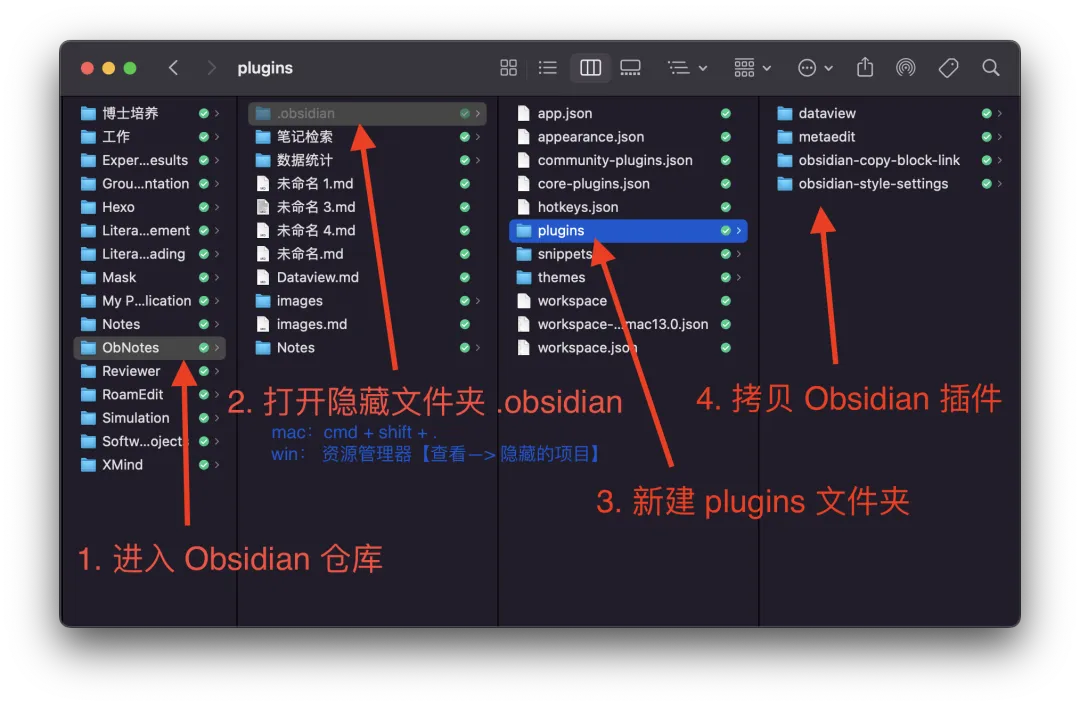Select the 博士培养 folder

pos(149,113)
